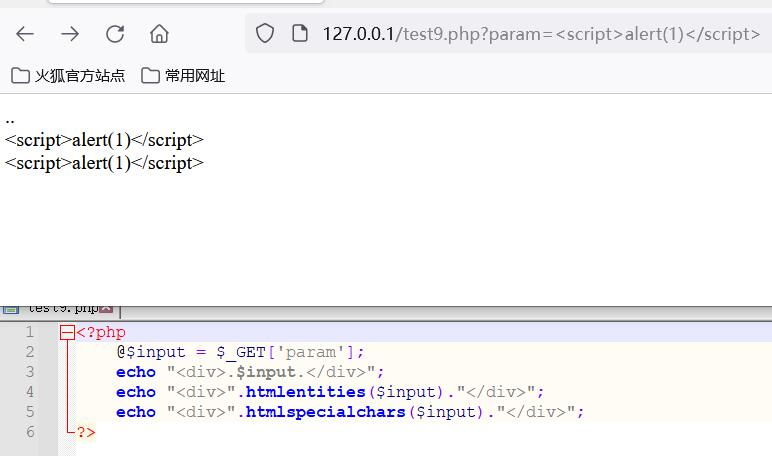Open the 常用网址 bookmarks folder

(x=183, y=76)
